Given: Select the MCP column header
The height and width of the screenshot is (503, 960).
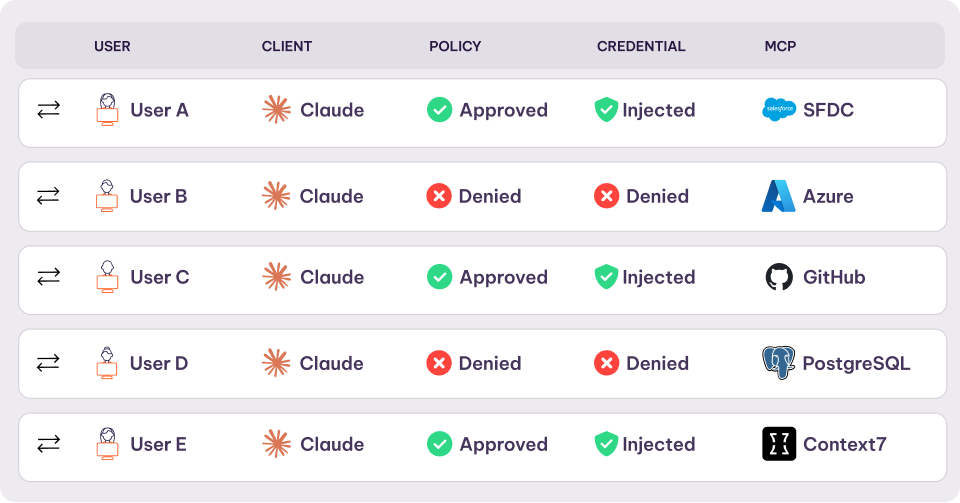Looking at the screenshot, I should pos(780,46).
